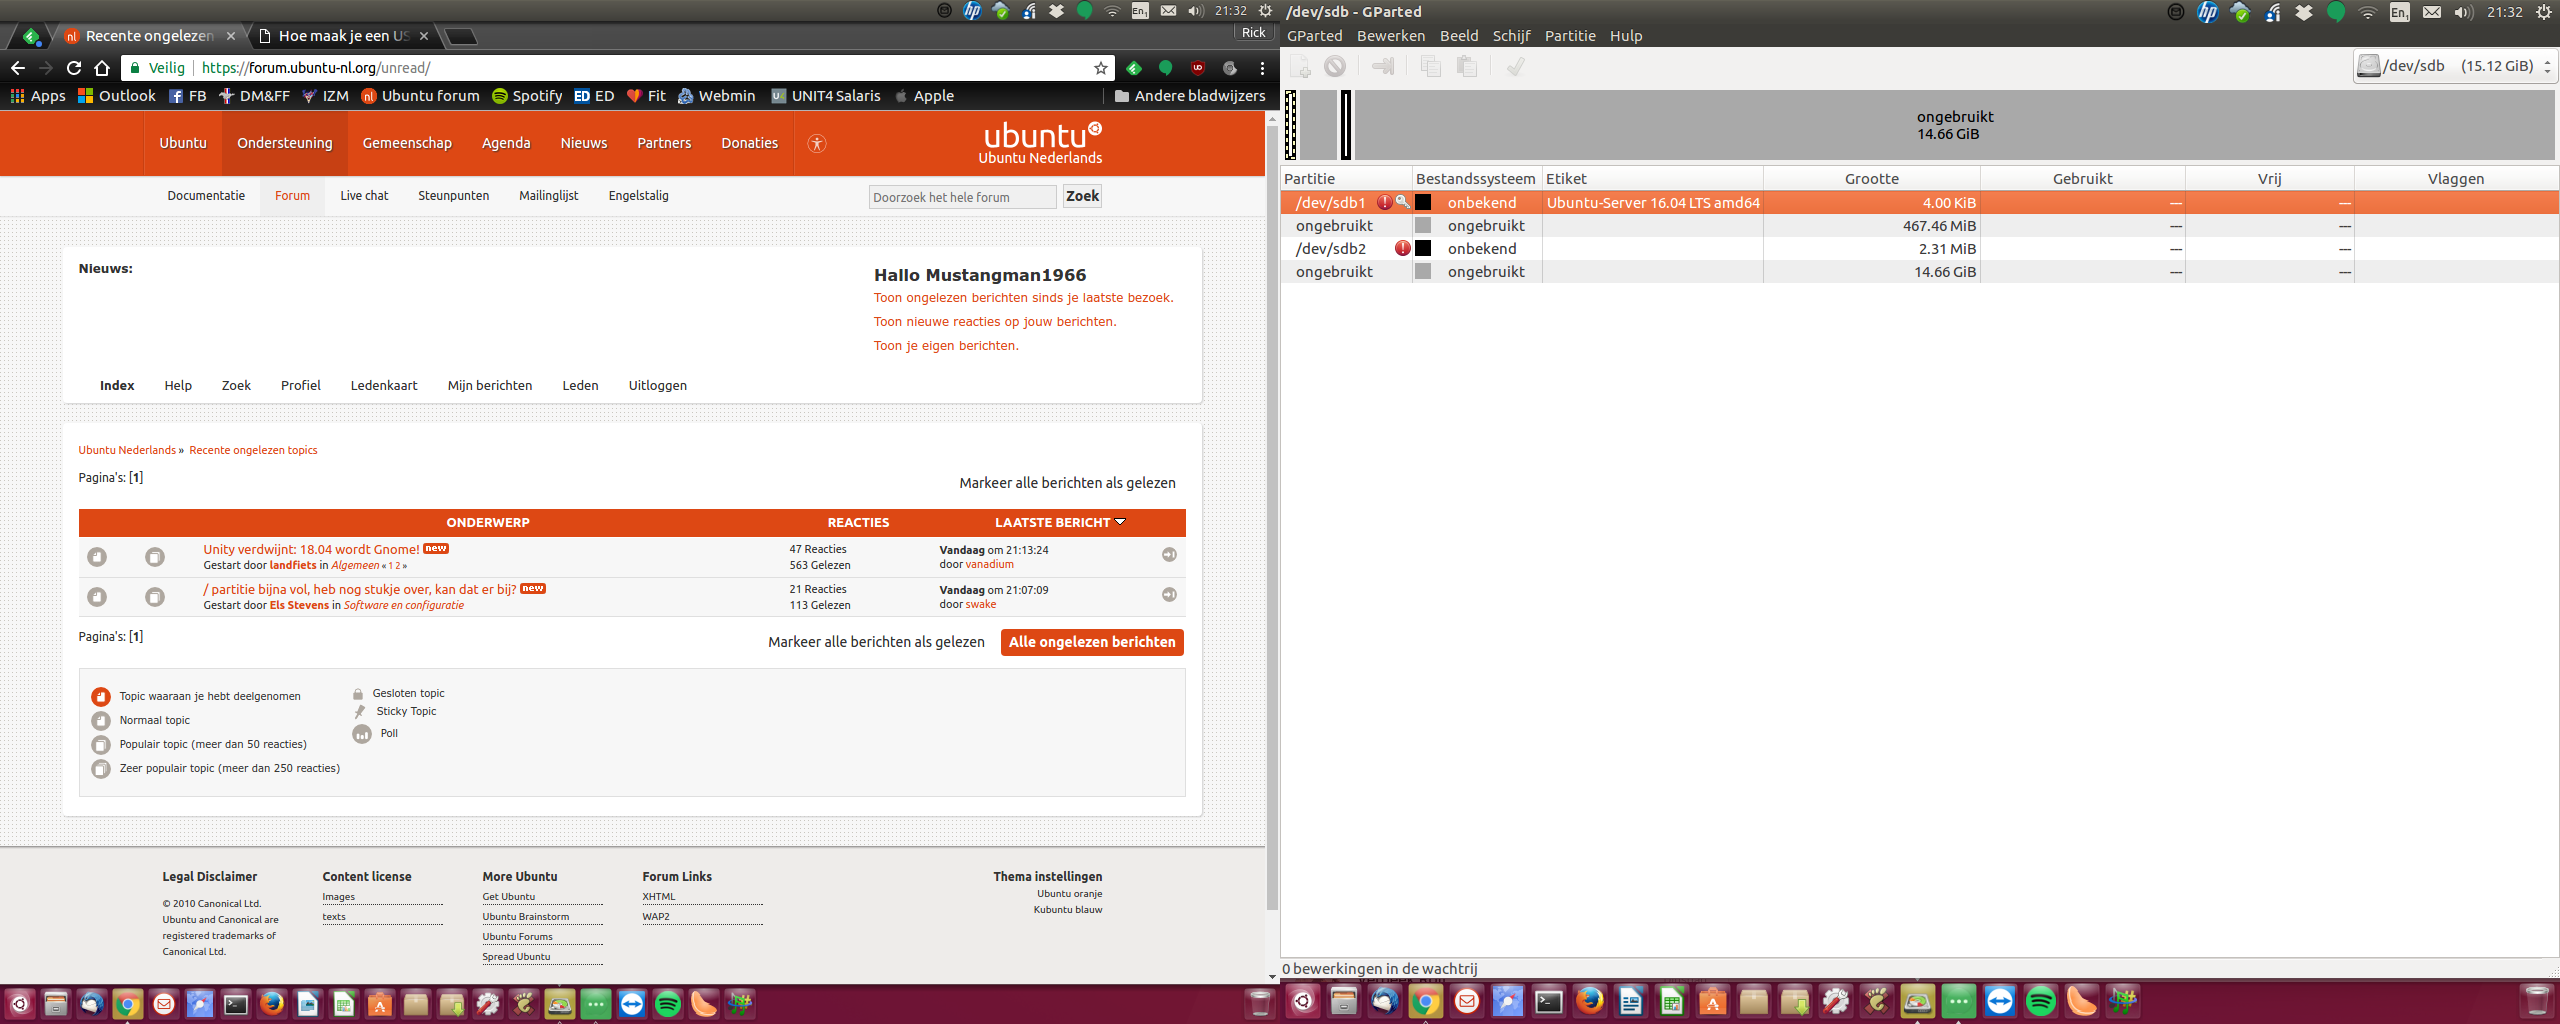Toggle sort via LAATSTE BERICHT arrow
This screenshot has width=2560, height=1024.
[1120, 522]
